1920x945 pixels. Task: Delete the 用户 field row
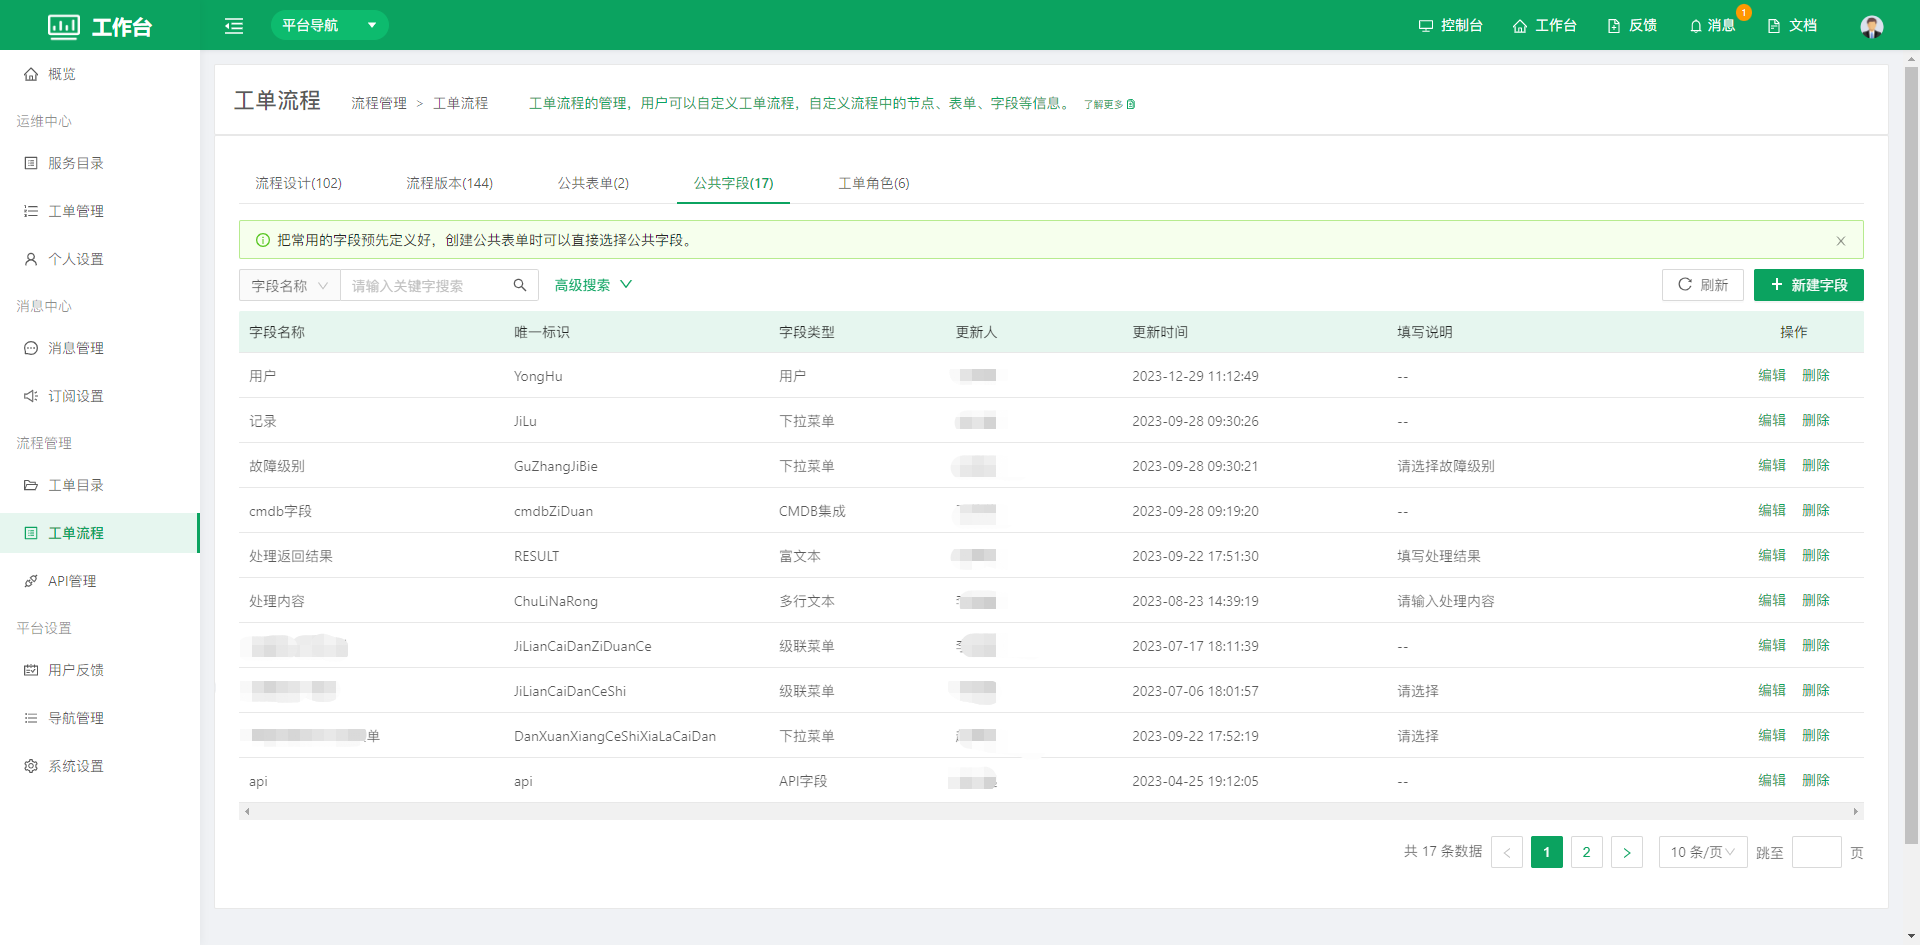(x=1816, y=375)
